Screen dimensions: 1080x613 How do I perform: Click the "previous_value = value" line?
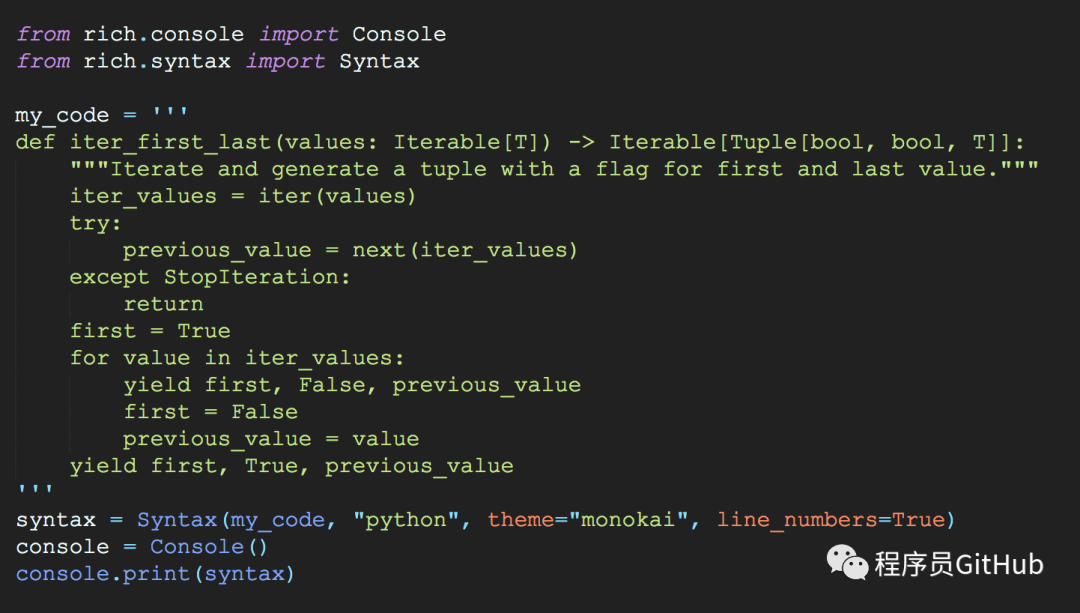(x=270, y=439)
